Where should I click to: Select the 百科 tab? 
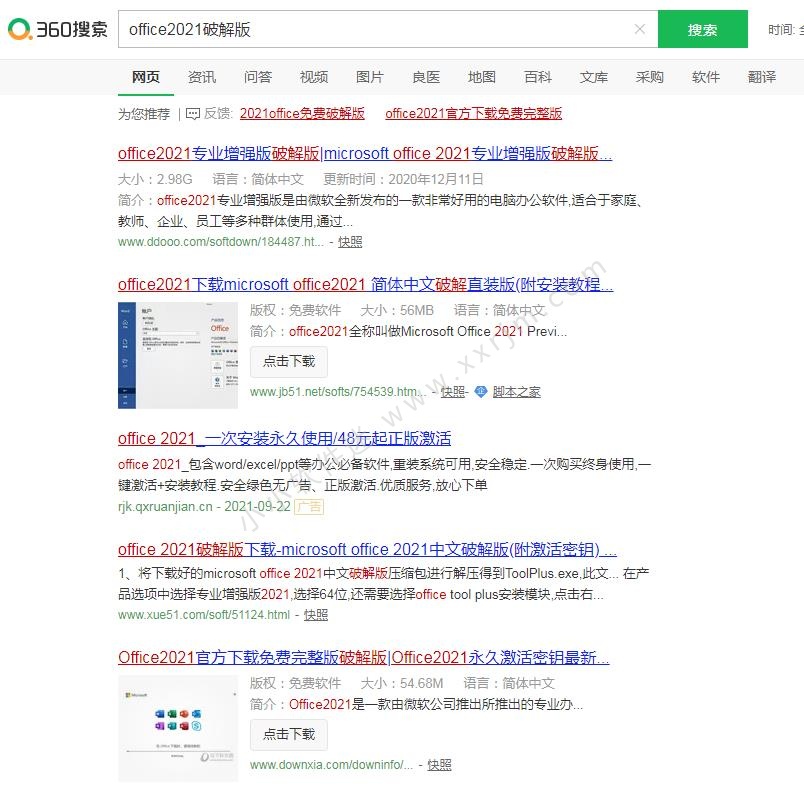click(x=538, y=77)
